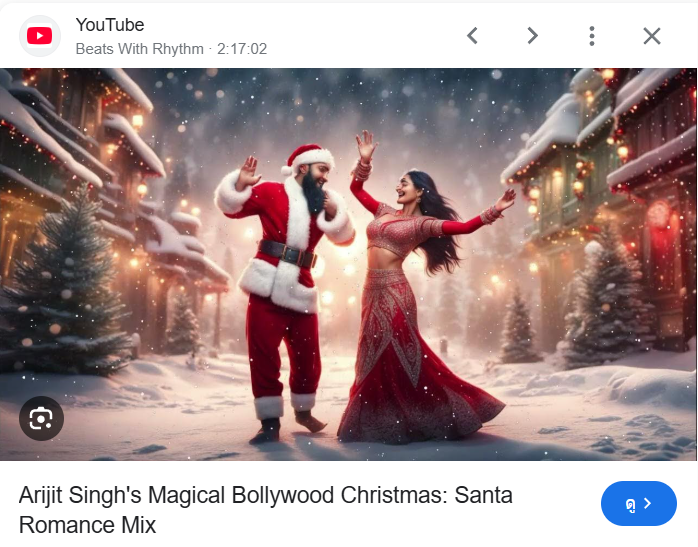
Task: Click the YouTube source label text
Action: pos(110,25)
